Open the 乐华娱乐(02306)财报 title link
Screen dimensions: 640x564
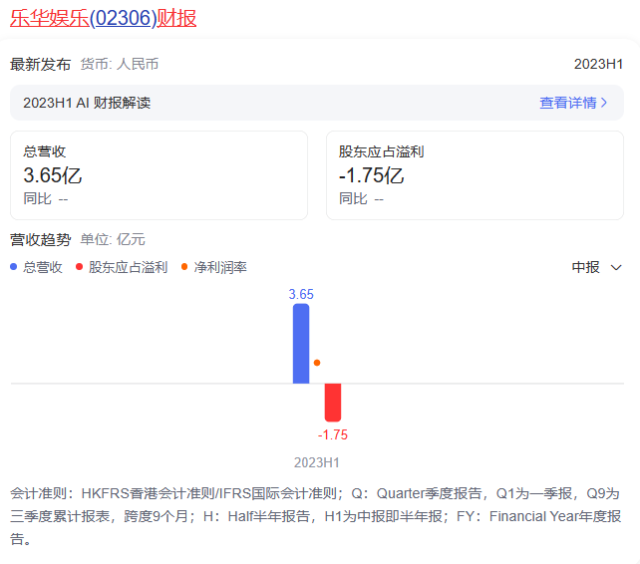coord(103,18)
